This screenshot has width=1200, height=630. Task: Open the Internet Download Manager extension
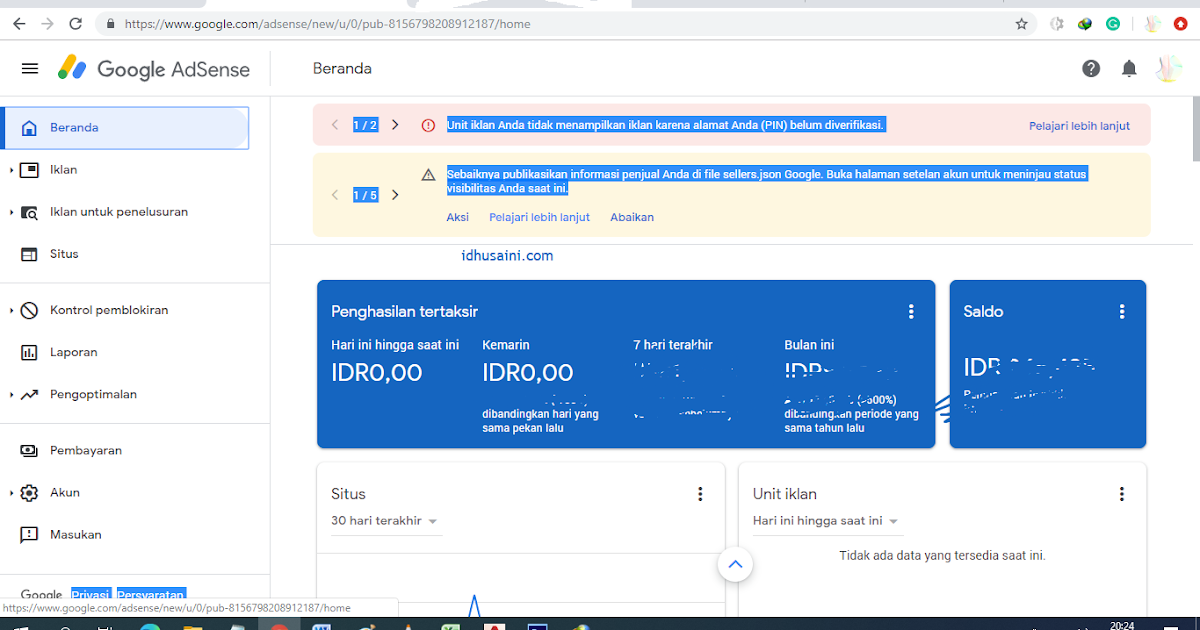(1085, 23)
